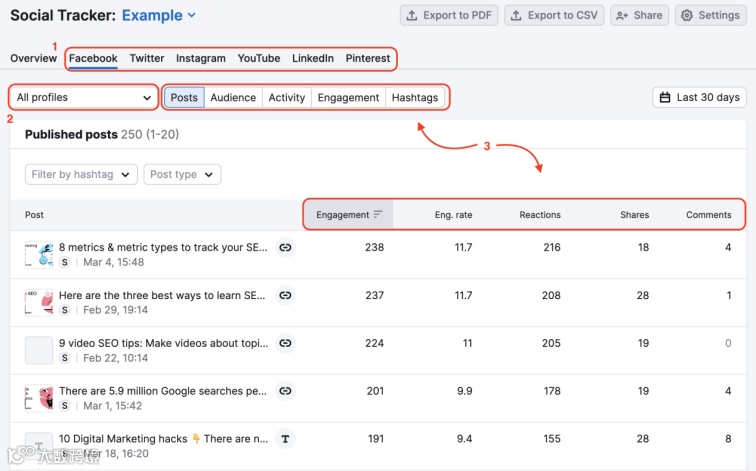Click the link icon on the '9 video SEO tips' post
Screen dimensions: 756x471
click(x=285, y=343)
